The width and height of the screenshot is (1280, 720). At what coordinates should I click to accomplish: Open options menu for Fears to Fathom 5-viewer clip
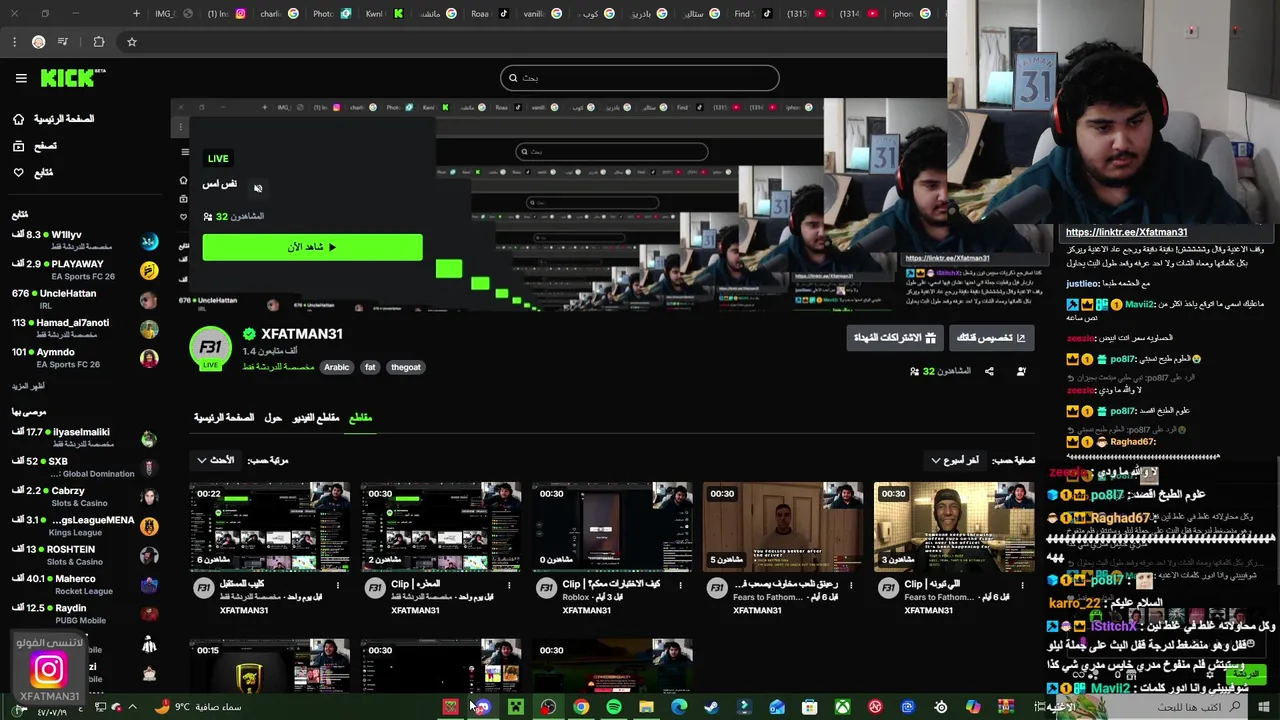click(851, 585)
